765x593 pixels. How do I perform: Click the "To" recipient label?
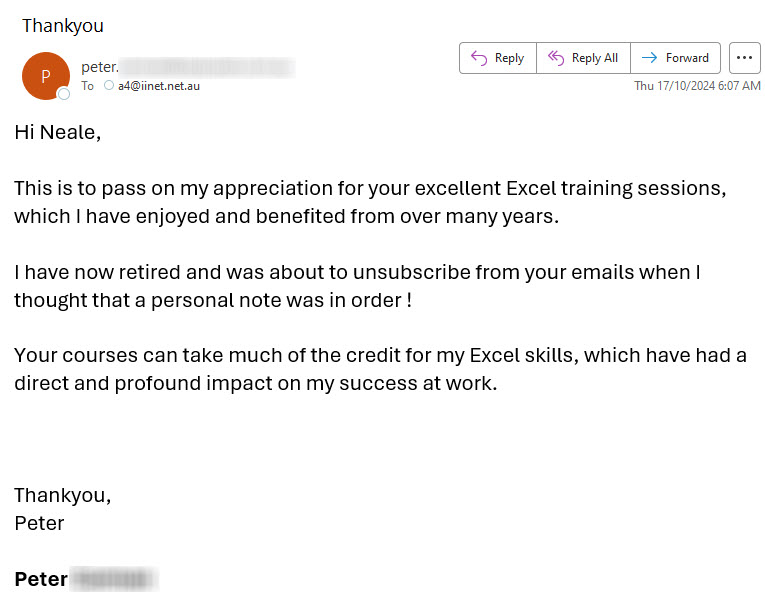88,86
